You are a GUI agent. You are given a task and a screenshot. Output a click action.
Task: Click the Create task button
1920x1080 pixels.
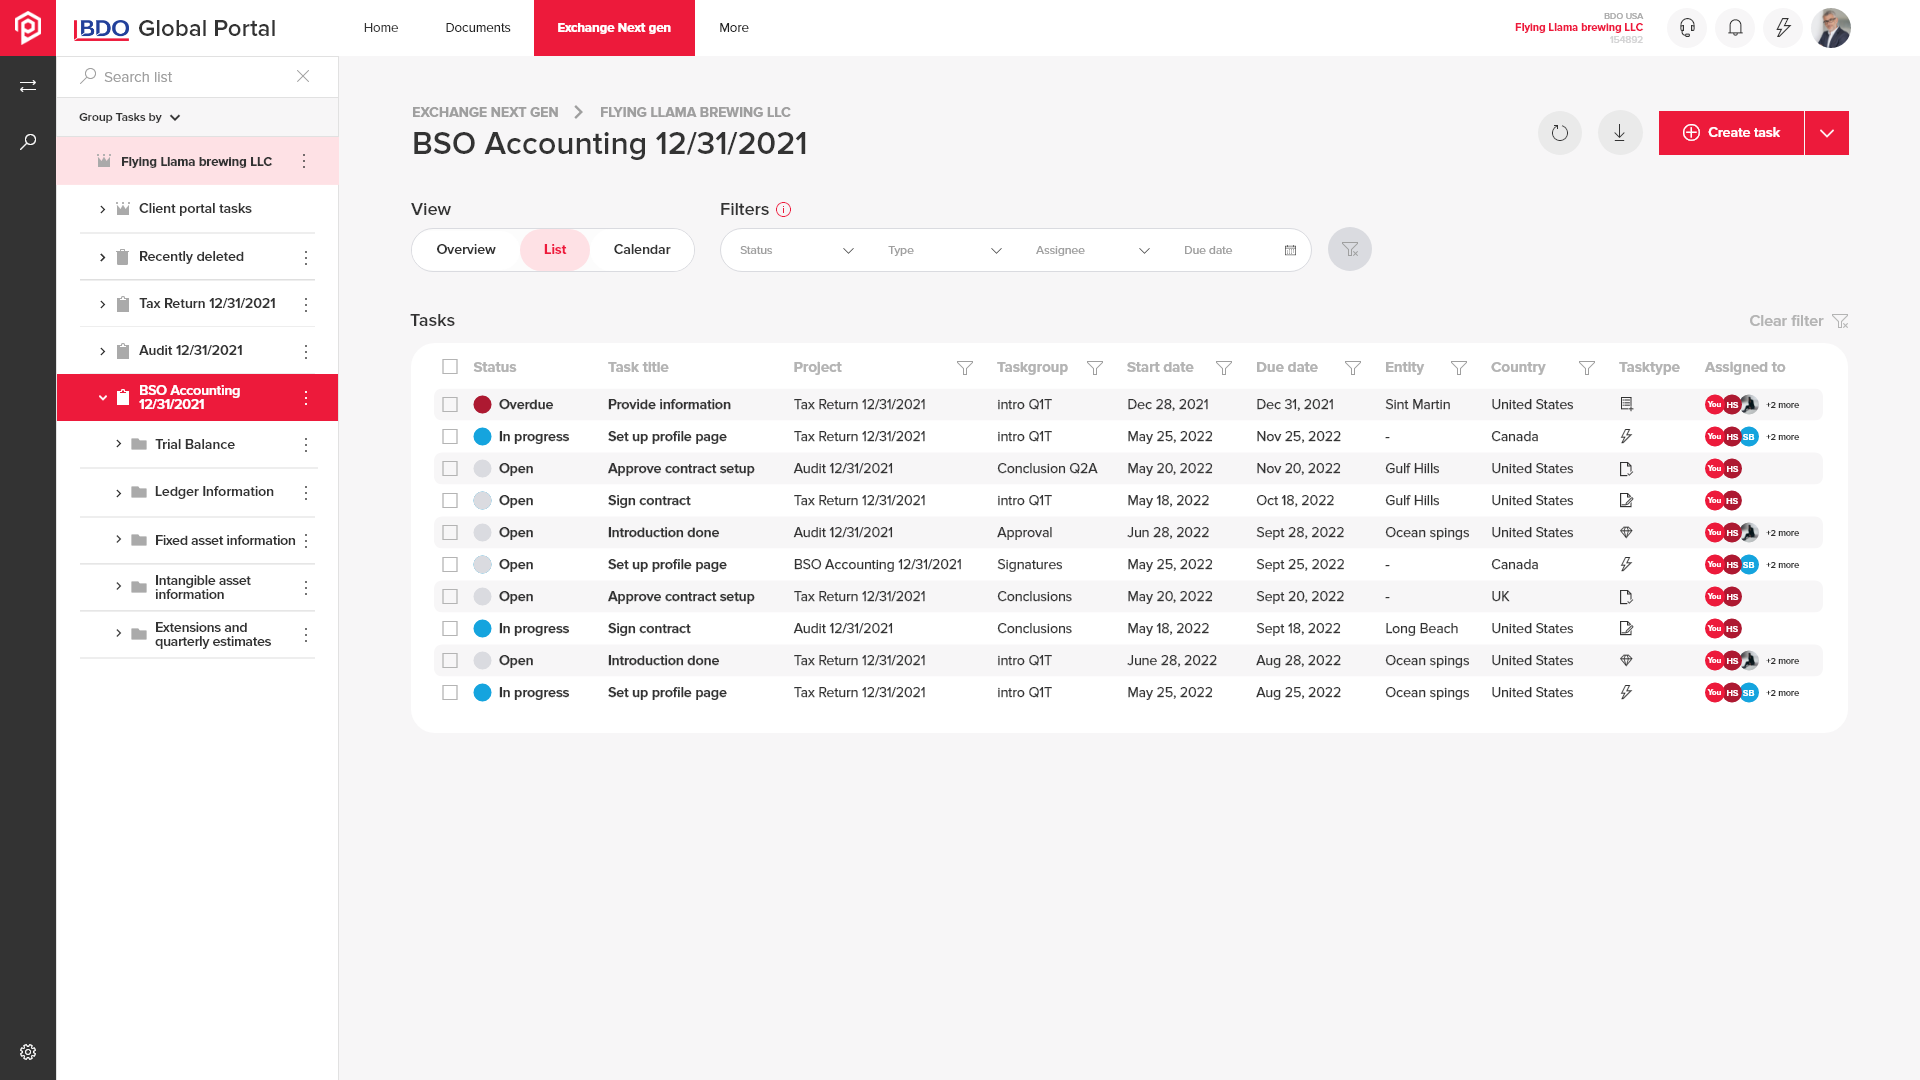pos(1731,133)
